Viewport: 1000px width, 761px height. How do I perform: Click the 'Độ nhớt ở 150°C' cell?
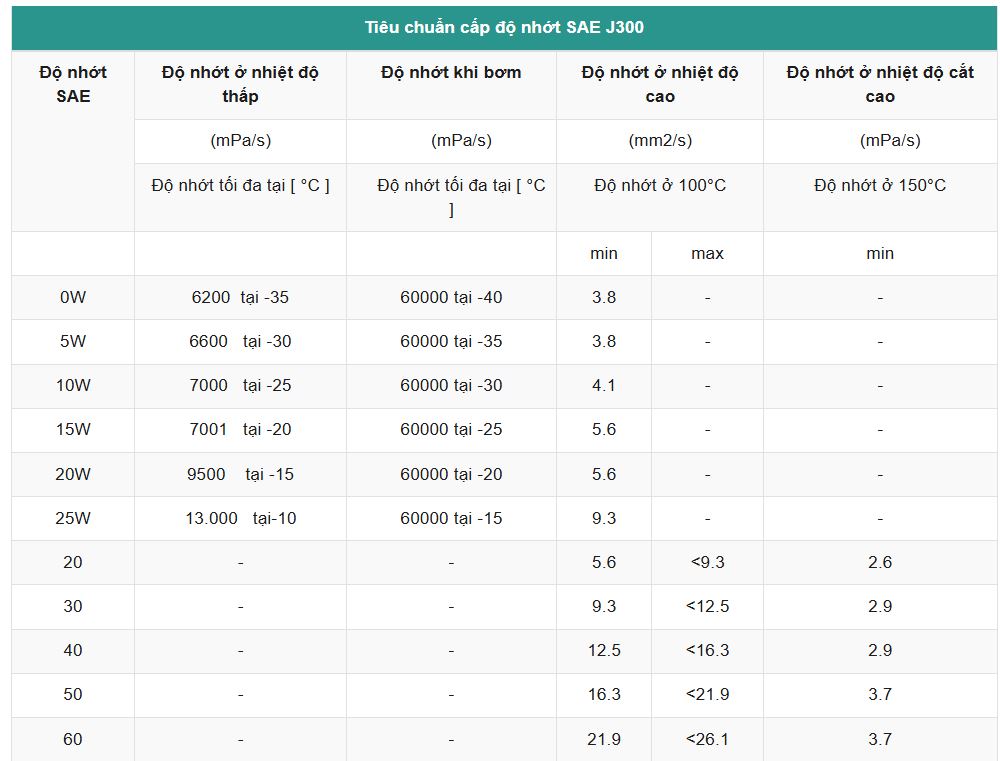click(x=880, y=185)
